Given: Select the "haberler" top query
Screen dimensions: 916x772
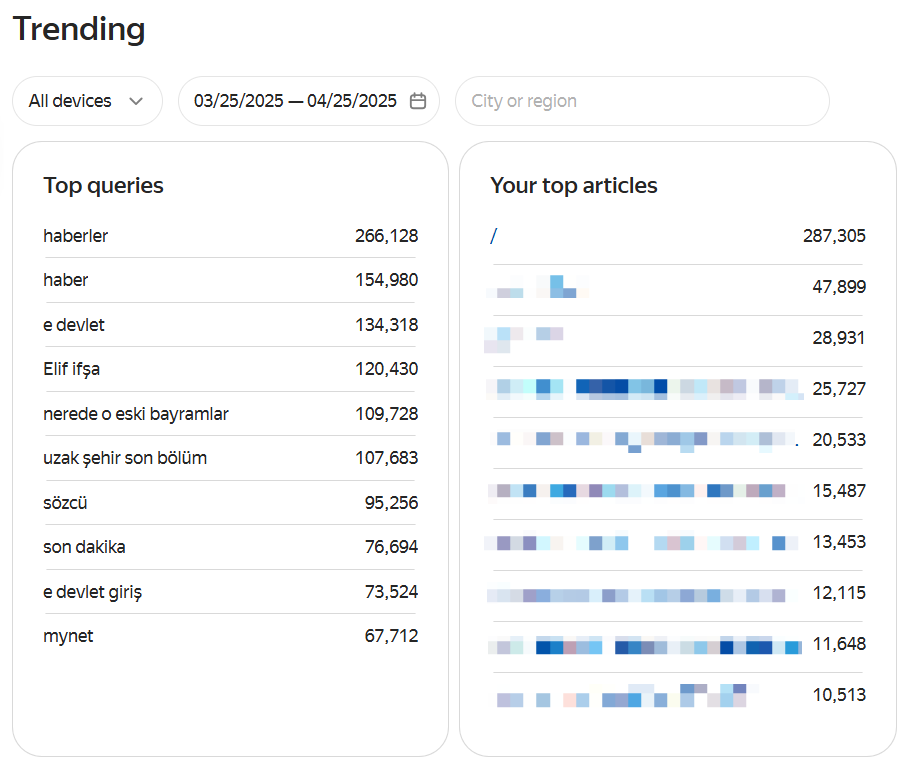Looking at the screenshot, I should pos(76,237).
